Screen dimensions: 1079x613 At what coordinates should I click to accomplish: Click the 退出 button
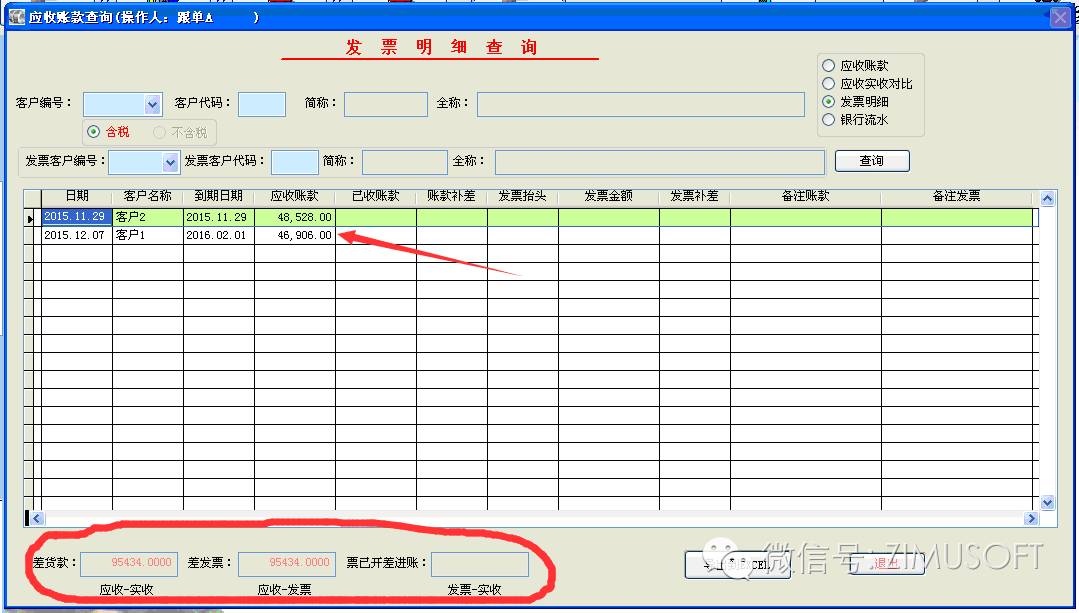click(x=886, y=564)
